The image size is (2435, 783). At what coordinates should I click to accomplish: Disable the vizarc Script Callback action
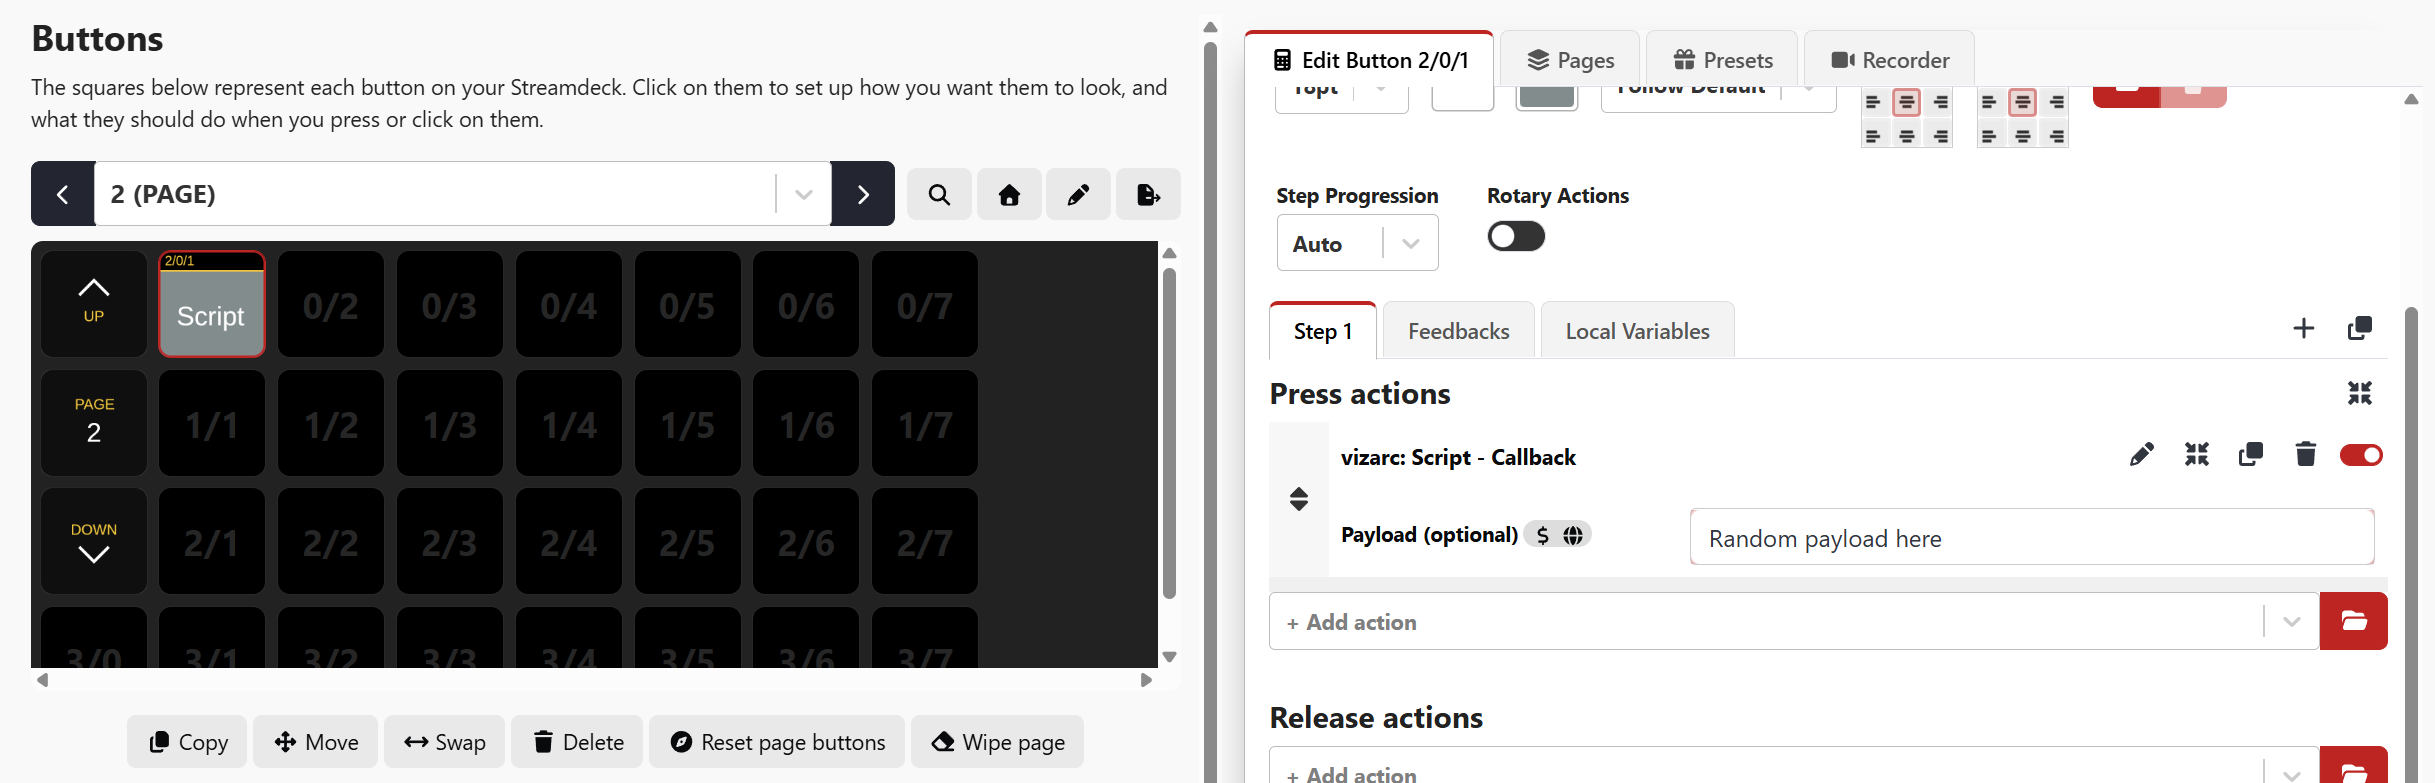pyautogui.click(x=2361, y=455)
